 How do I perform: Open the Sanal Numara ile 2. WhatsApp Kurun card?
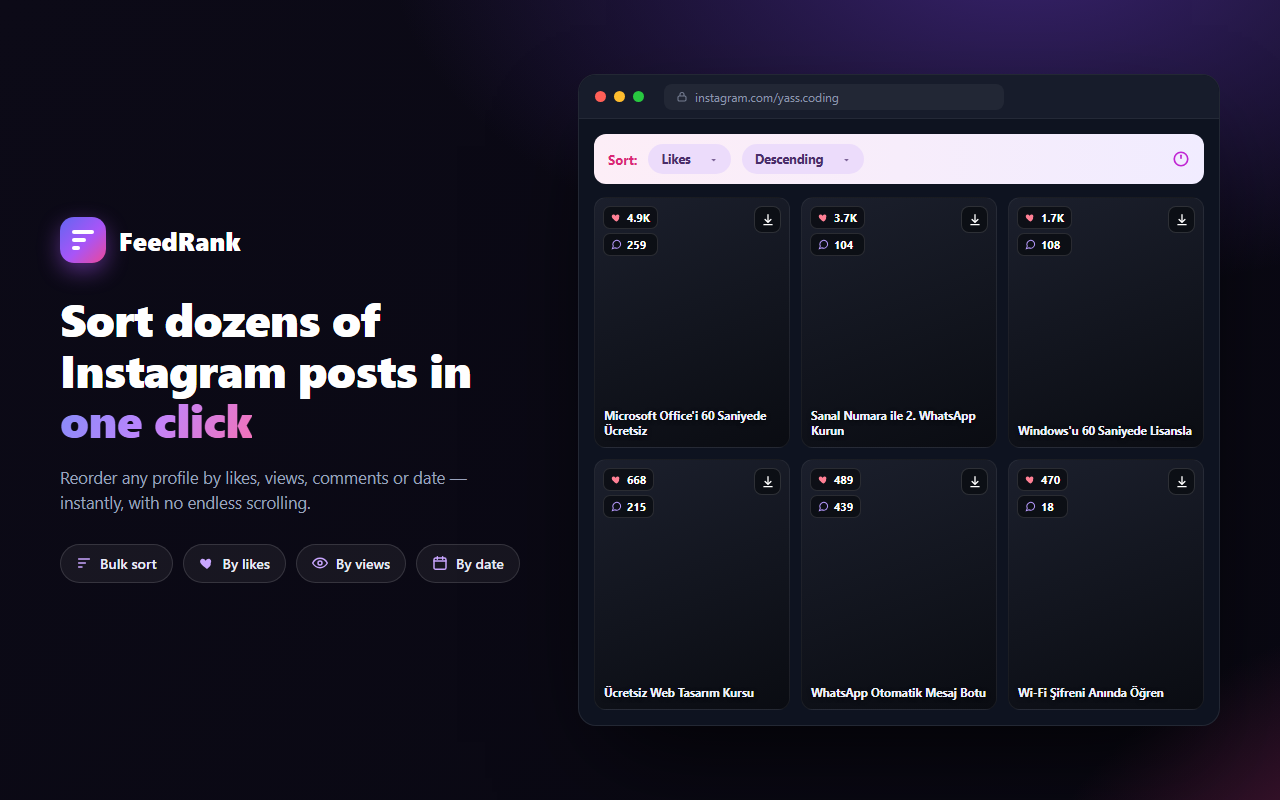pyautogui.click(x=899, y=323)
